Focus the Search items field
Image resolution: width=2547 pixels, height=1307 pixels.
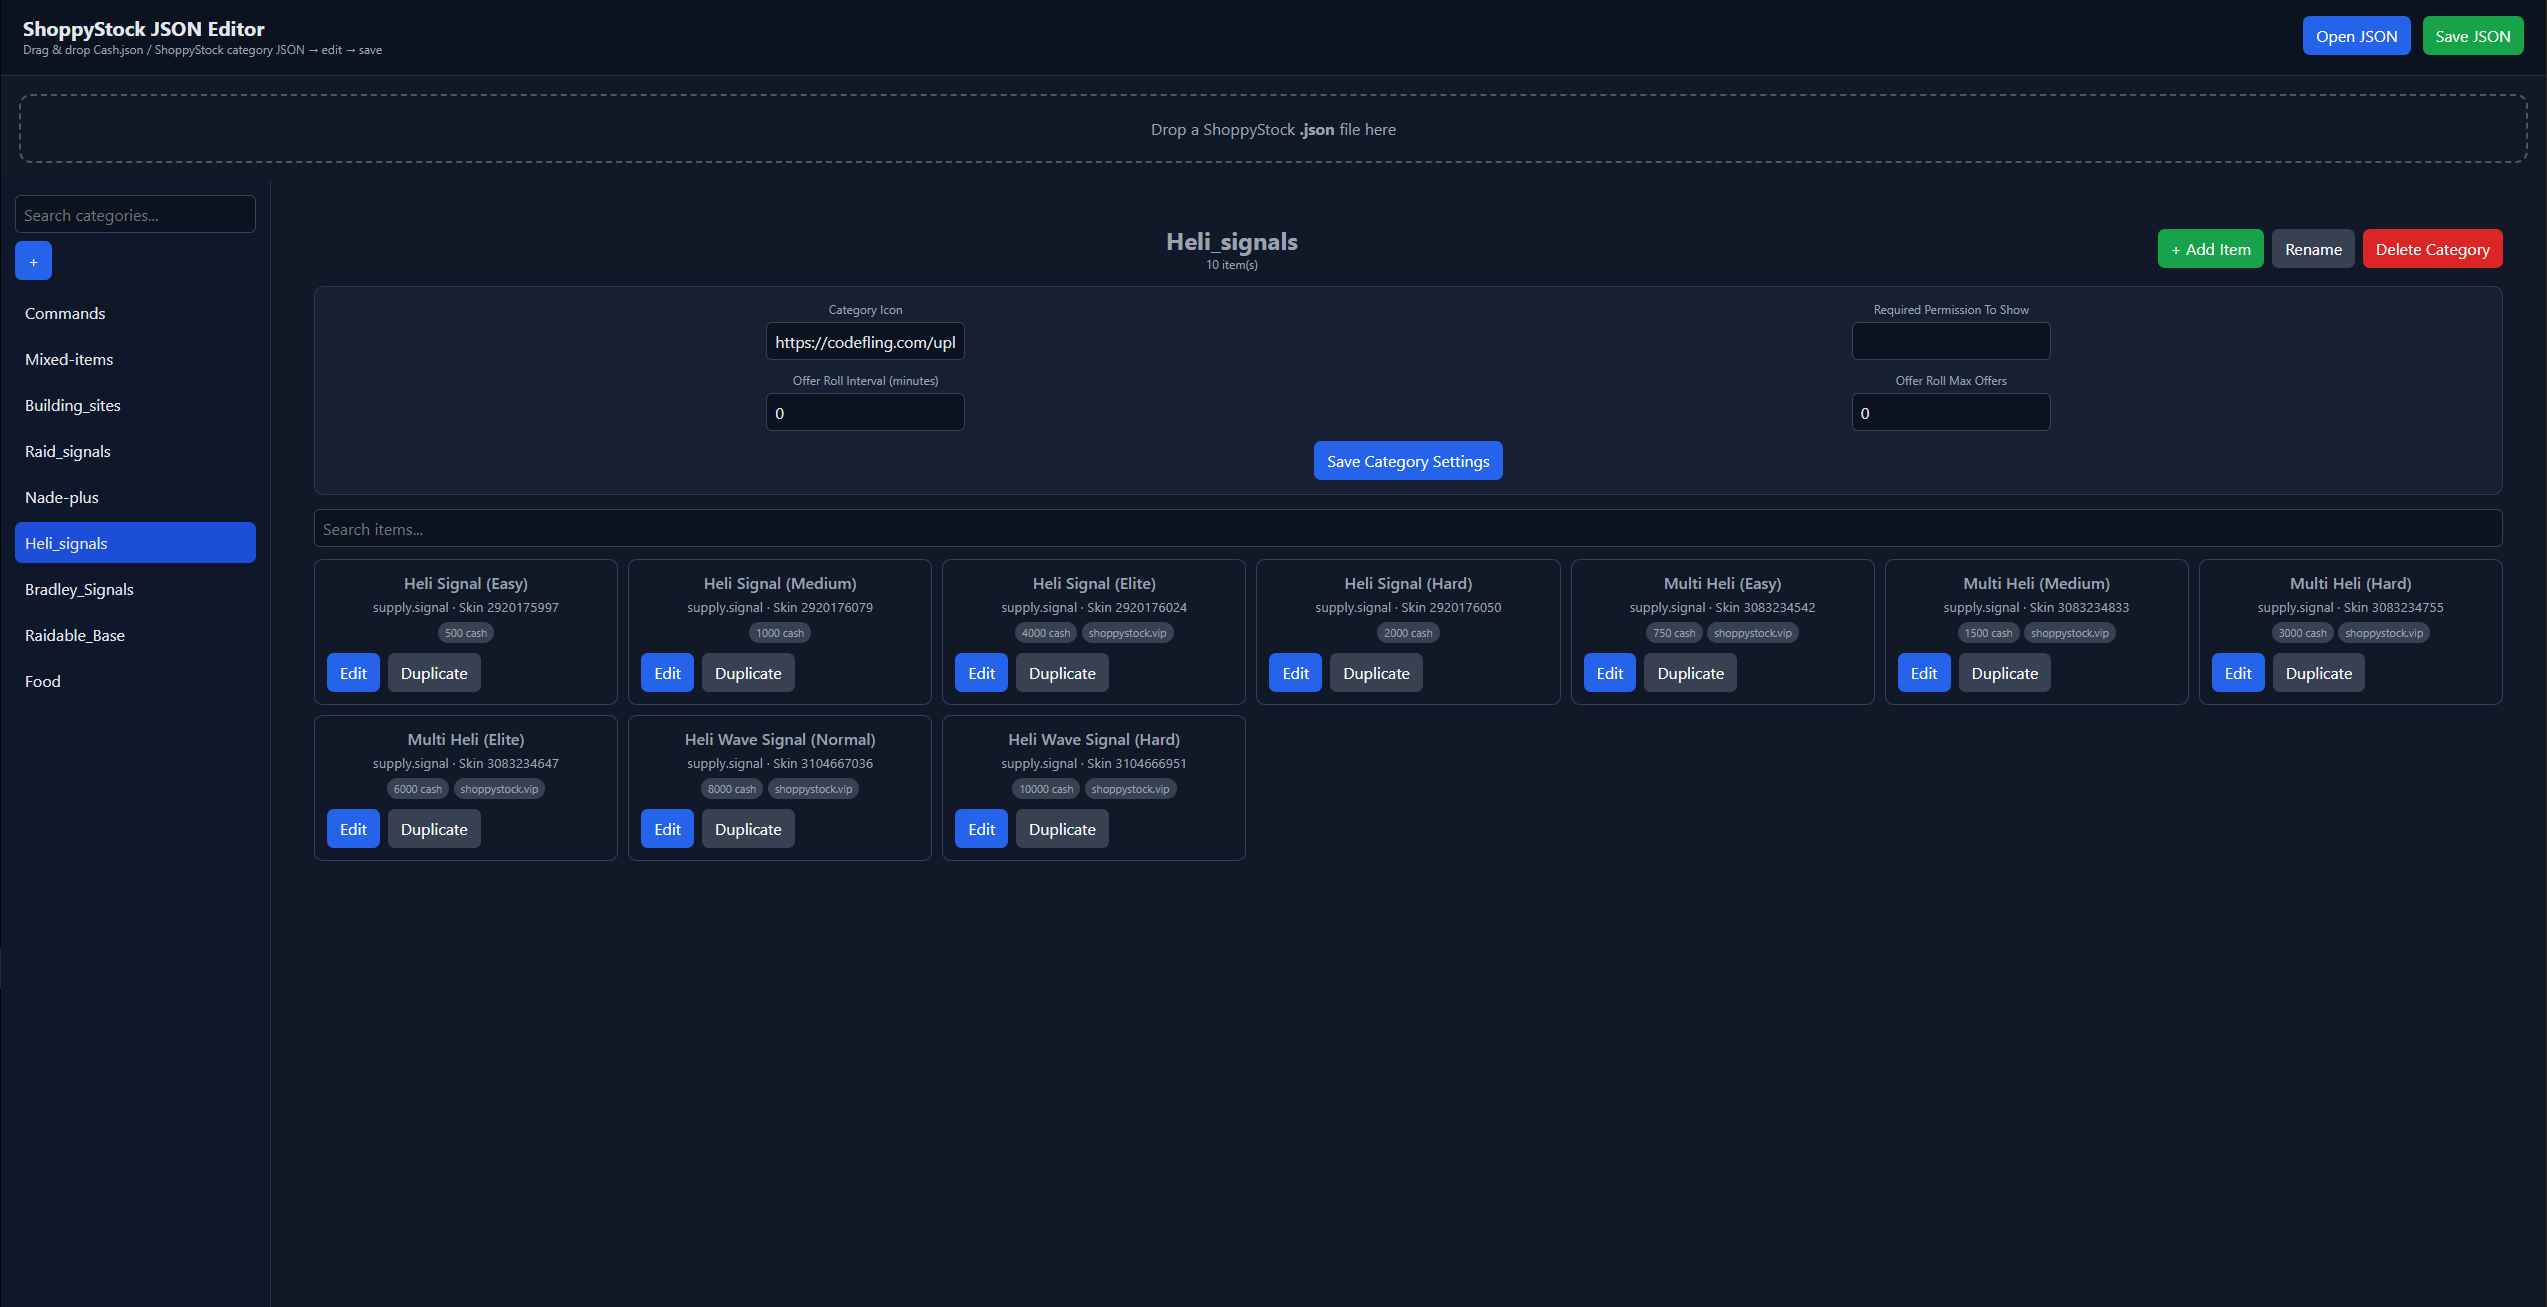click(1408, 528)
